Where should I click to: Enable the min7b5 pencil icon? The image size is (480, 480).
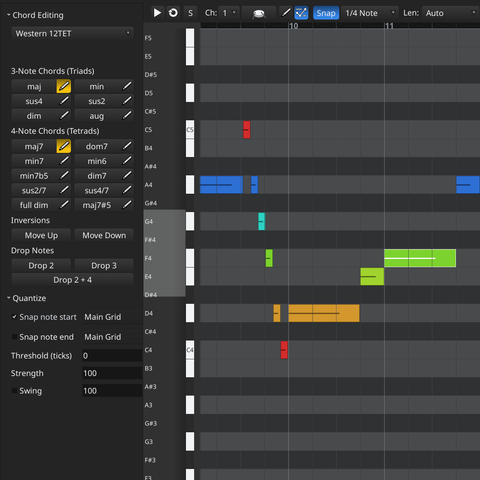[64, 176]
